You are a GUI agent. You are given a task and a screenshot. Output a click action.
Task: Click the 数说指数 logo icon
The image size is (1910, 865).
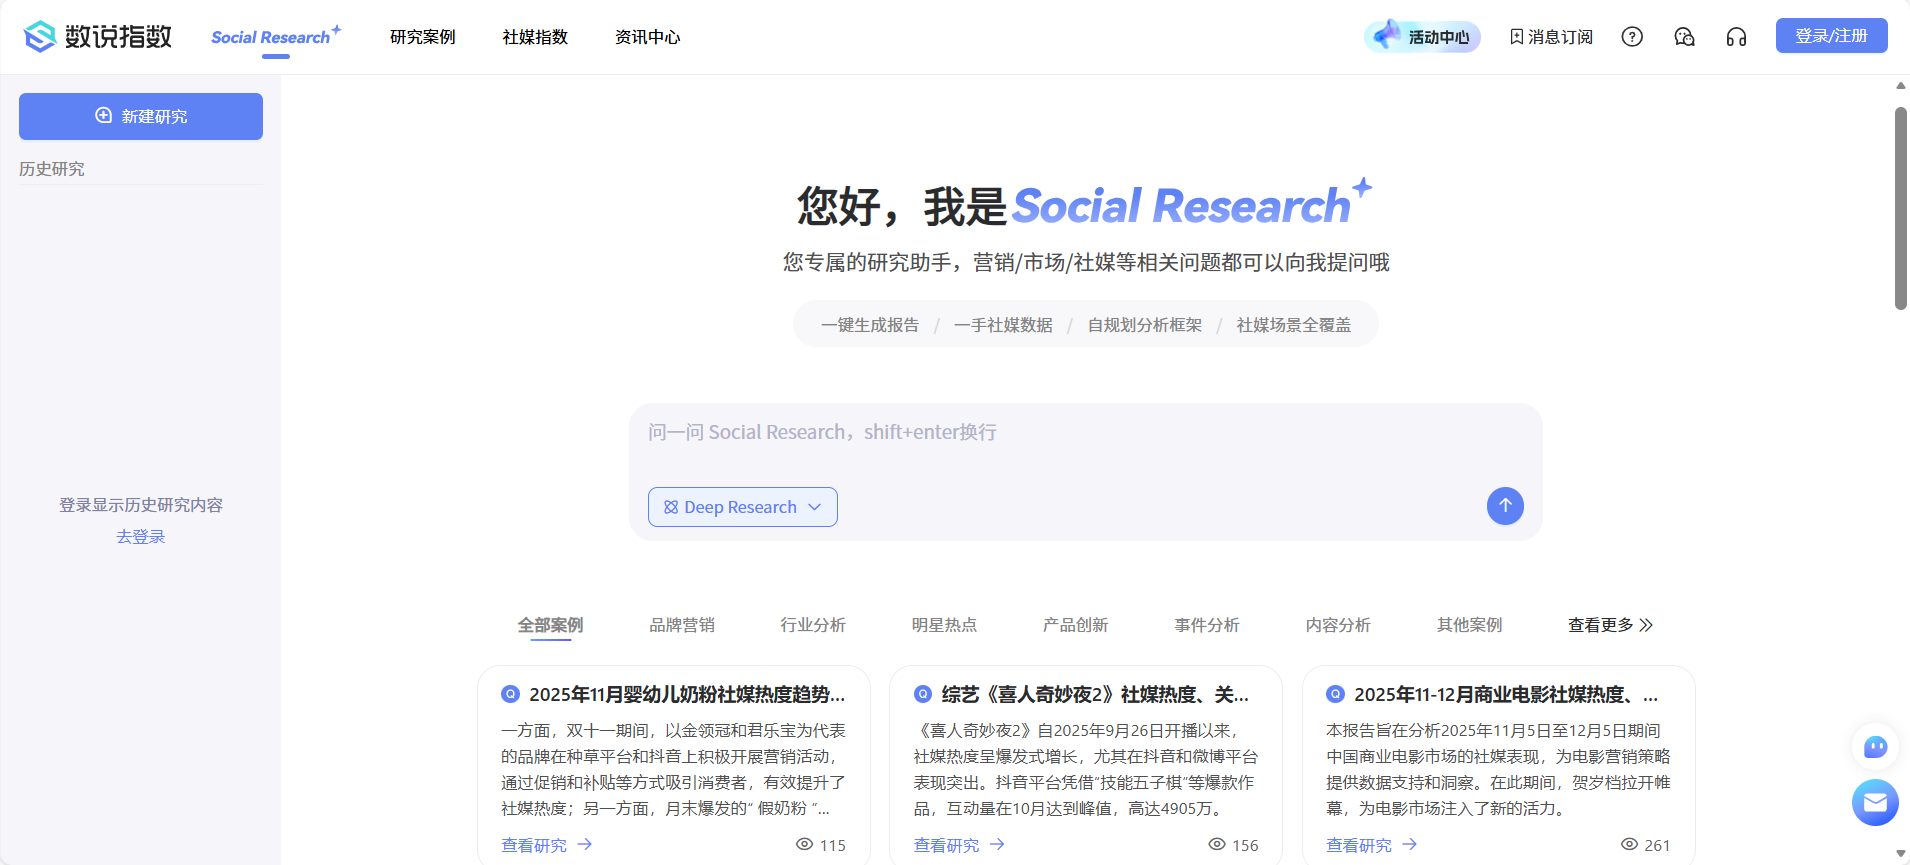coord(40,37)
